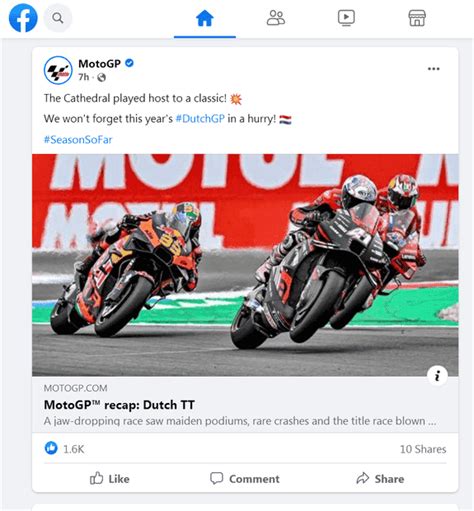Click the blue verified badge
The image size is (474, 511).
pyautogui.click(x=129, y=63)
